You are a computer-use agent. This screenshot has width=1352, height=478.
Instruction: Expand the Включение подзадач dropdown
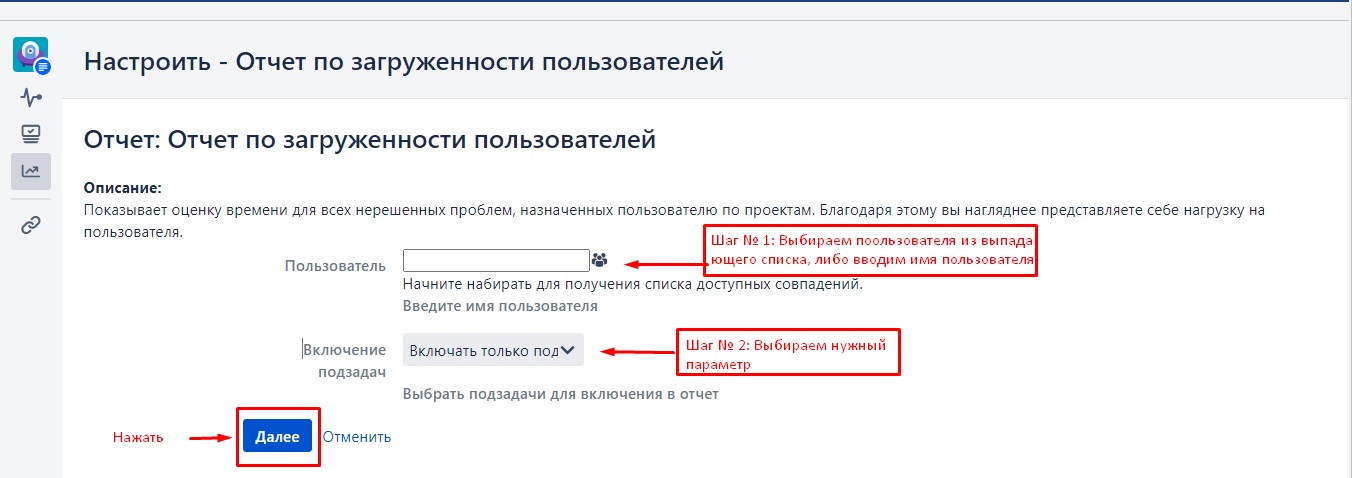click(x=493, y=350)
